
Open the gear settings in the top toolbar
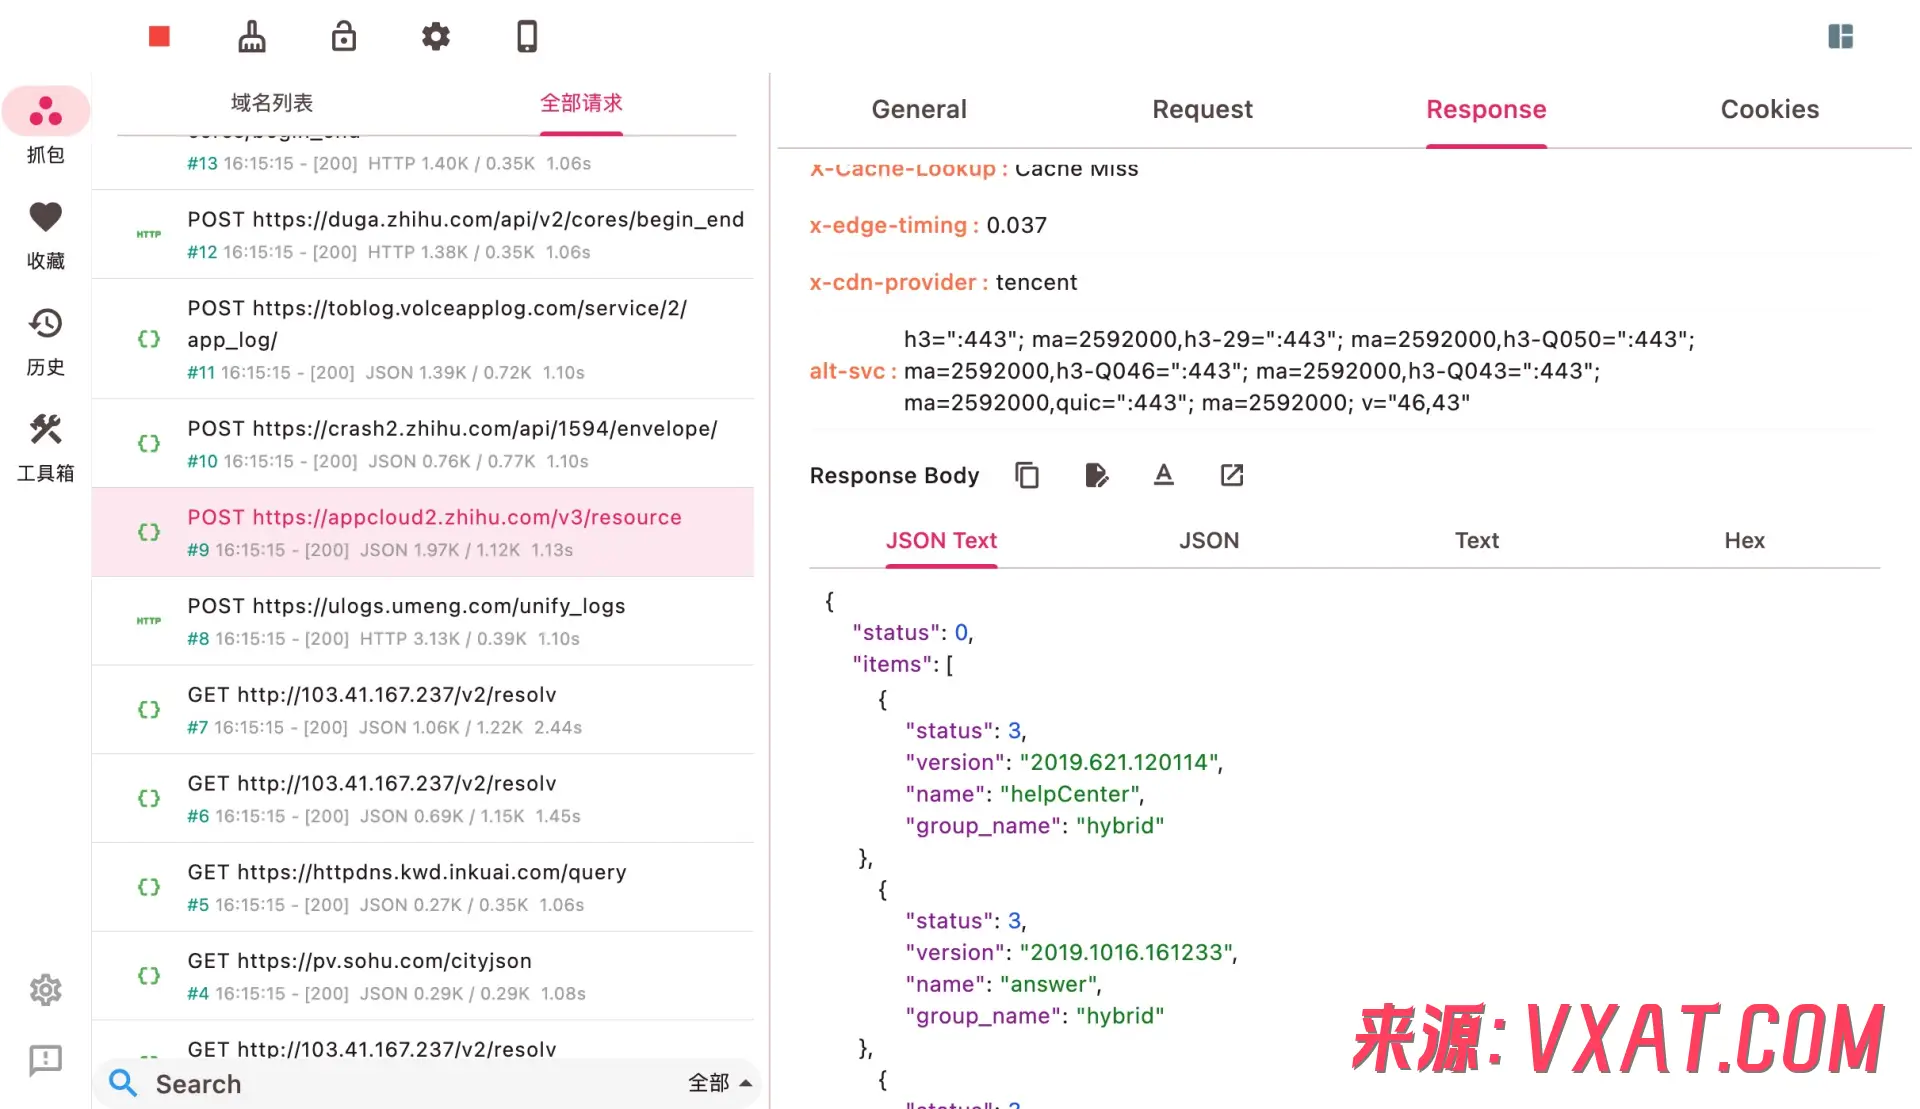coord(436,37)
